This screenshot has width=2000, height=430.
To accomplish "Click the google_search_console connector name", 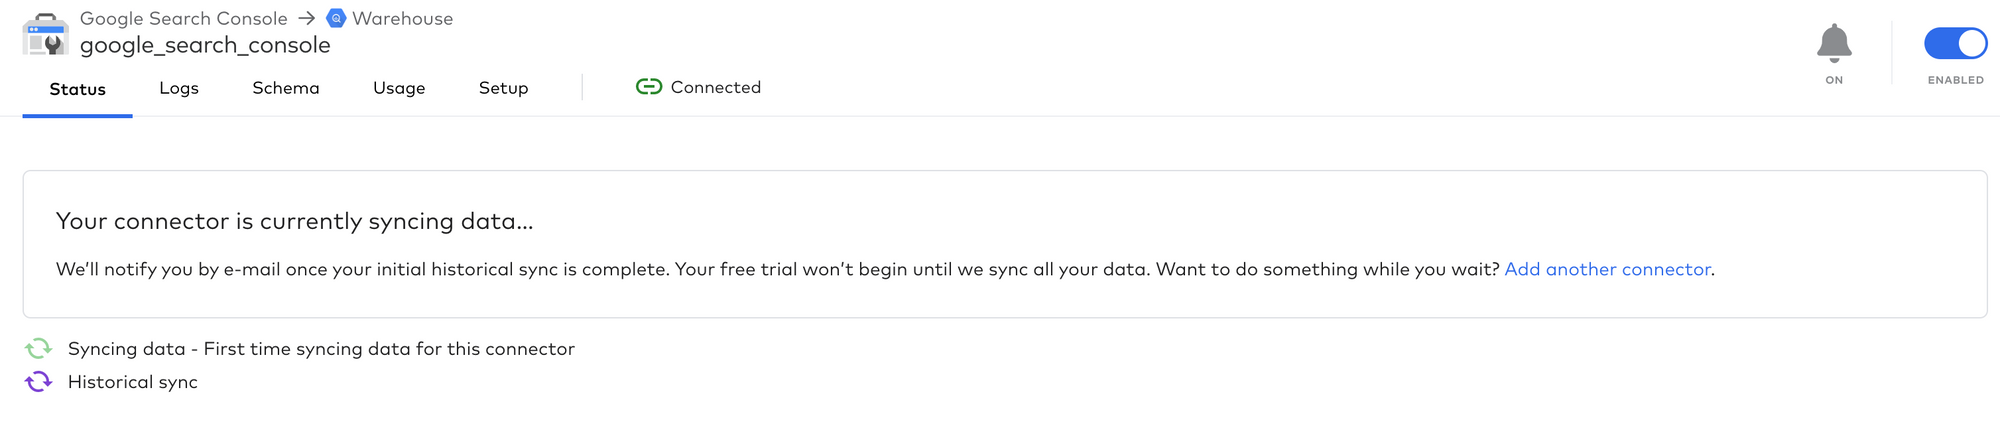I will pyautogui.click(x=205, y=45).
